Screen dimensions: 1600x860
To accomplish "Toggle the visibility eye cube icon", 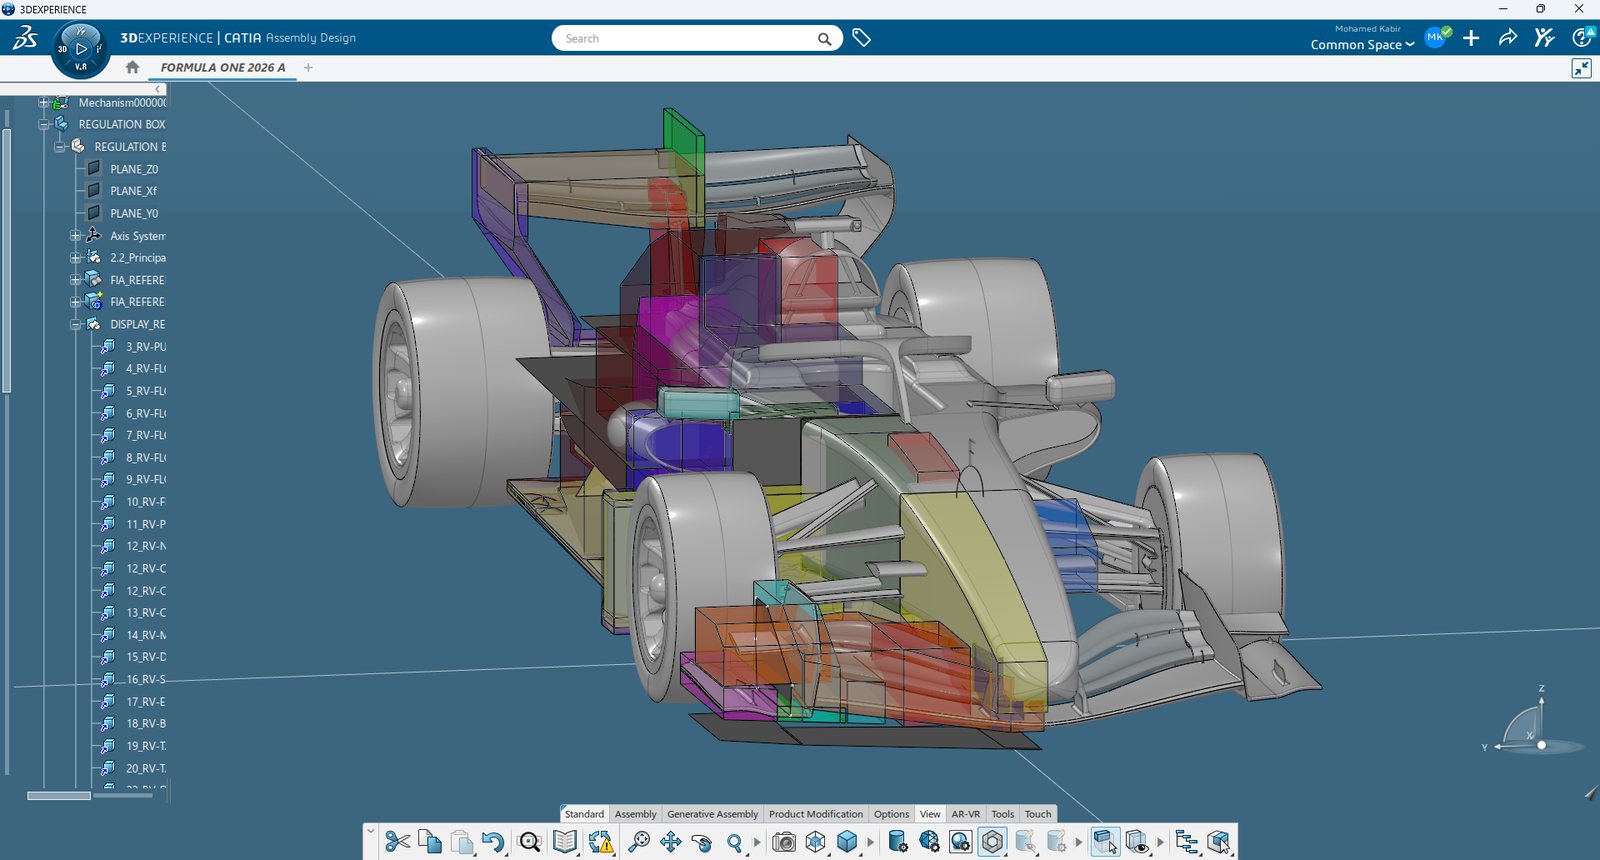I will coord(1137,842).
